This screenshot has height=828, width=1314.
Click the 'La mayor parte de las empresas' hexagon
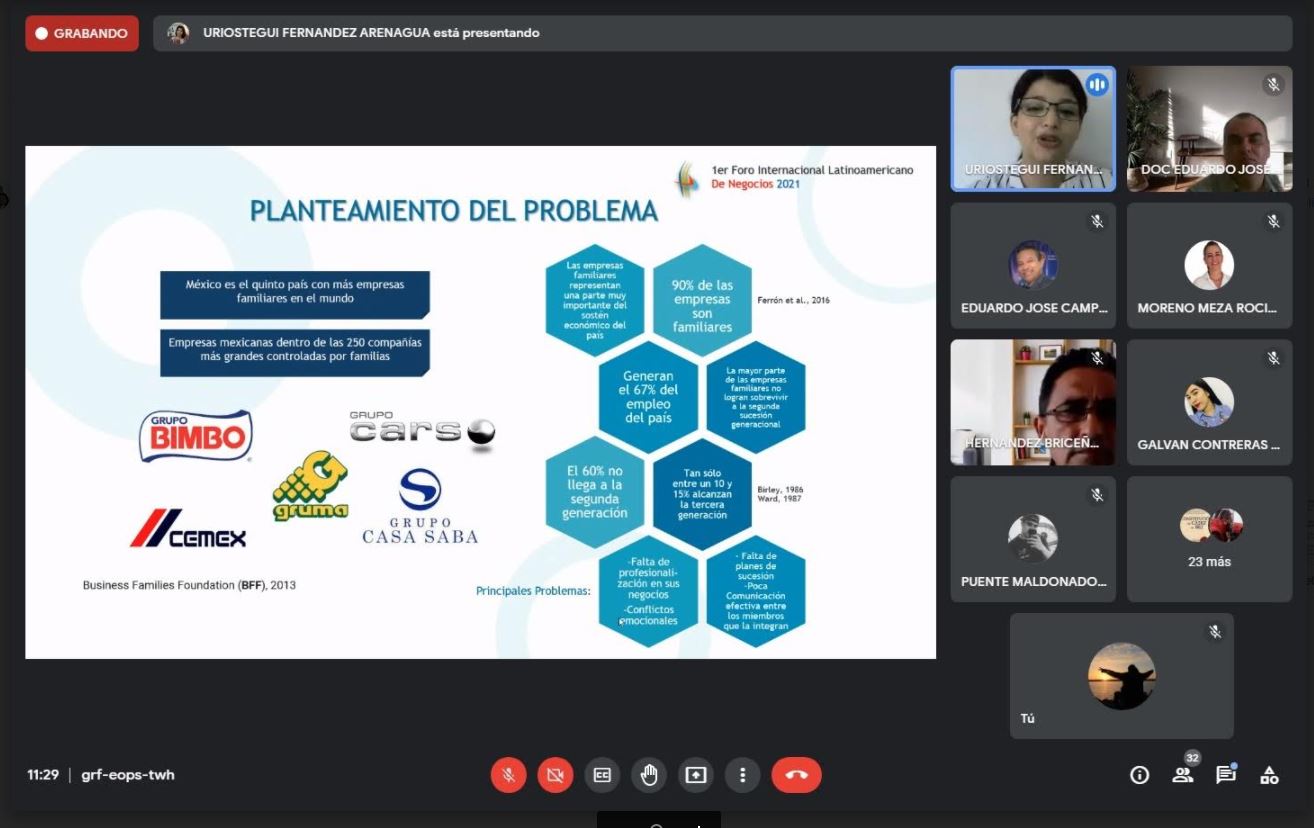pos(755,397)
